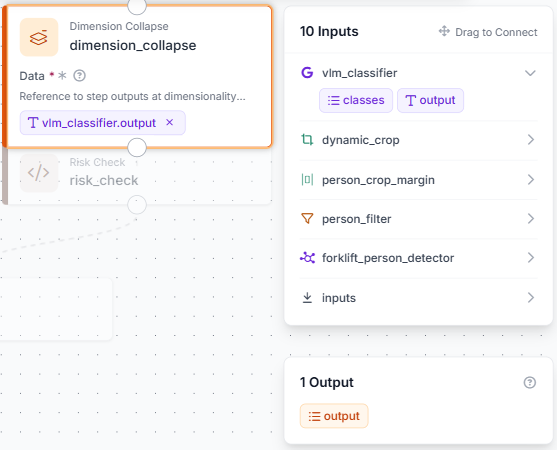Open help icon beside 1 Output
Viewport: 557px width, 450px height.
click(530, 383)
